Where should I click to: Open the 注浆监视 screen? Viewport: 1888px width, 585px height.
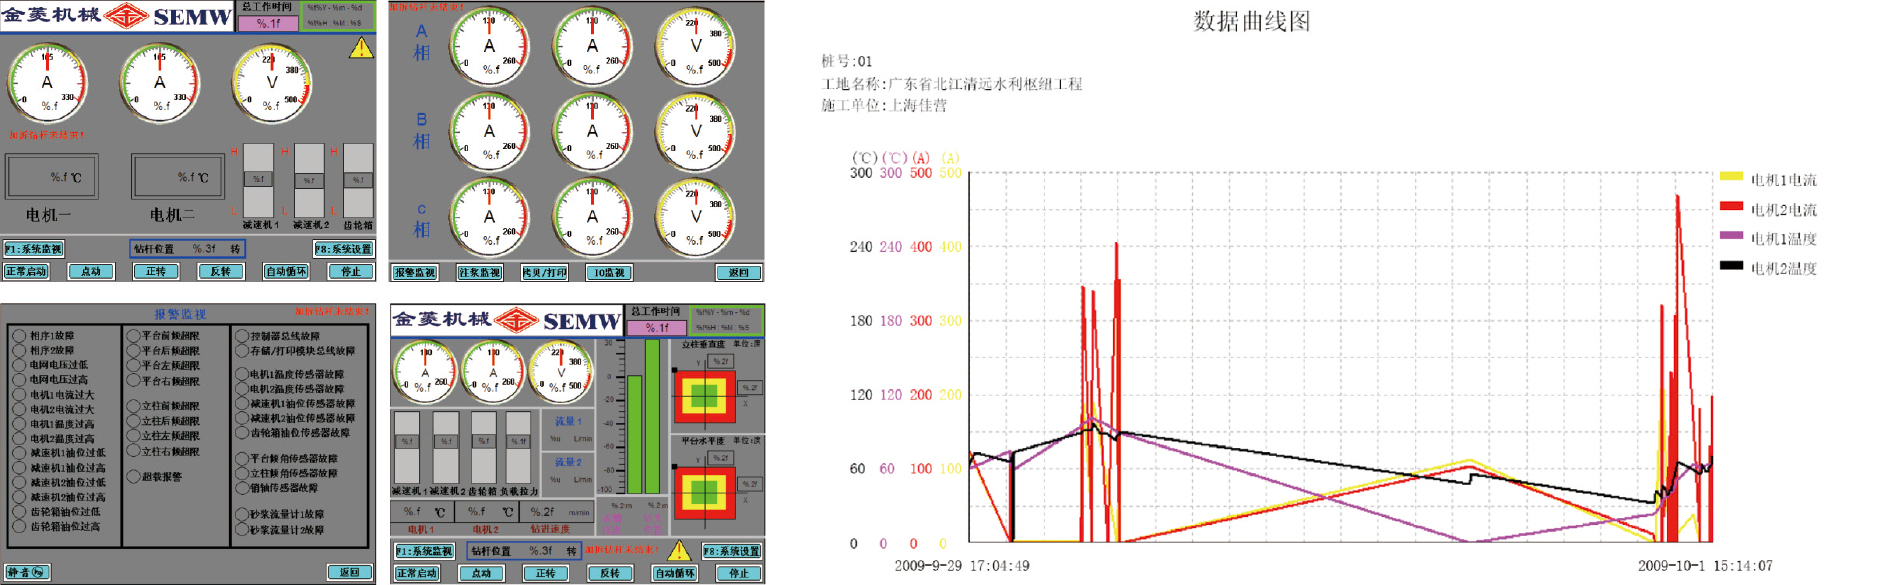coord(480,272)
